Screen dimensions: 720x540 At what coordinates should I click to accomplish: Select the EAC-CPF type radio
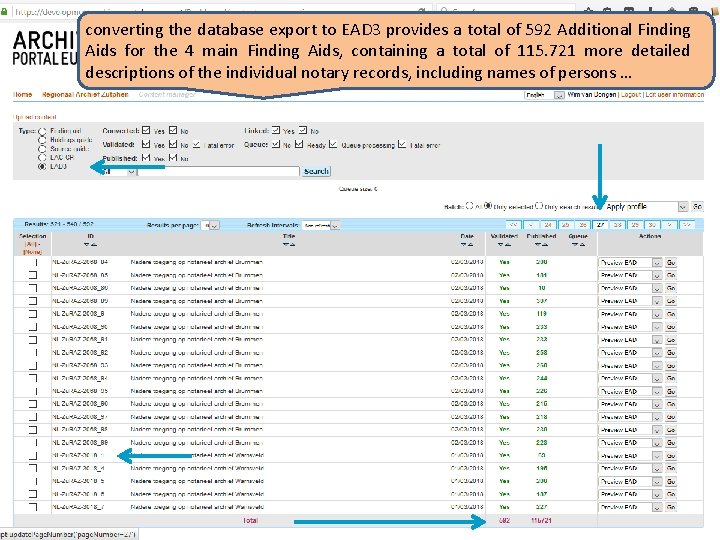point(42,158)
